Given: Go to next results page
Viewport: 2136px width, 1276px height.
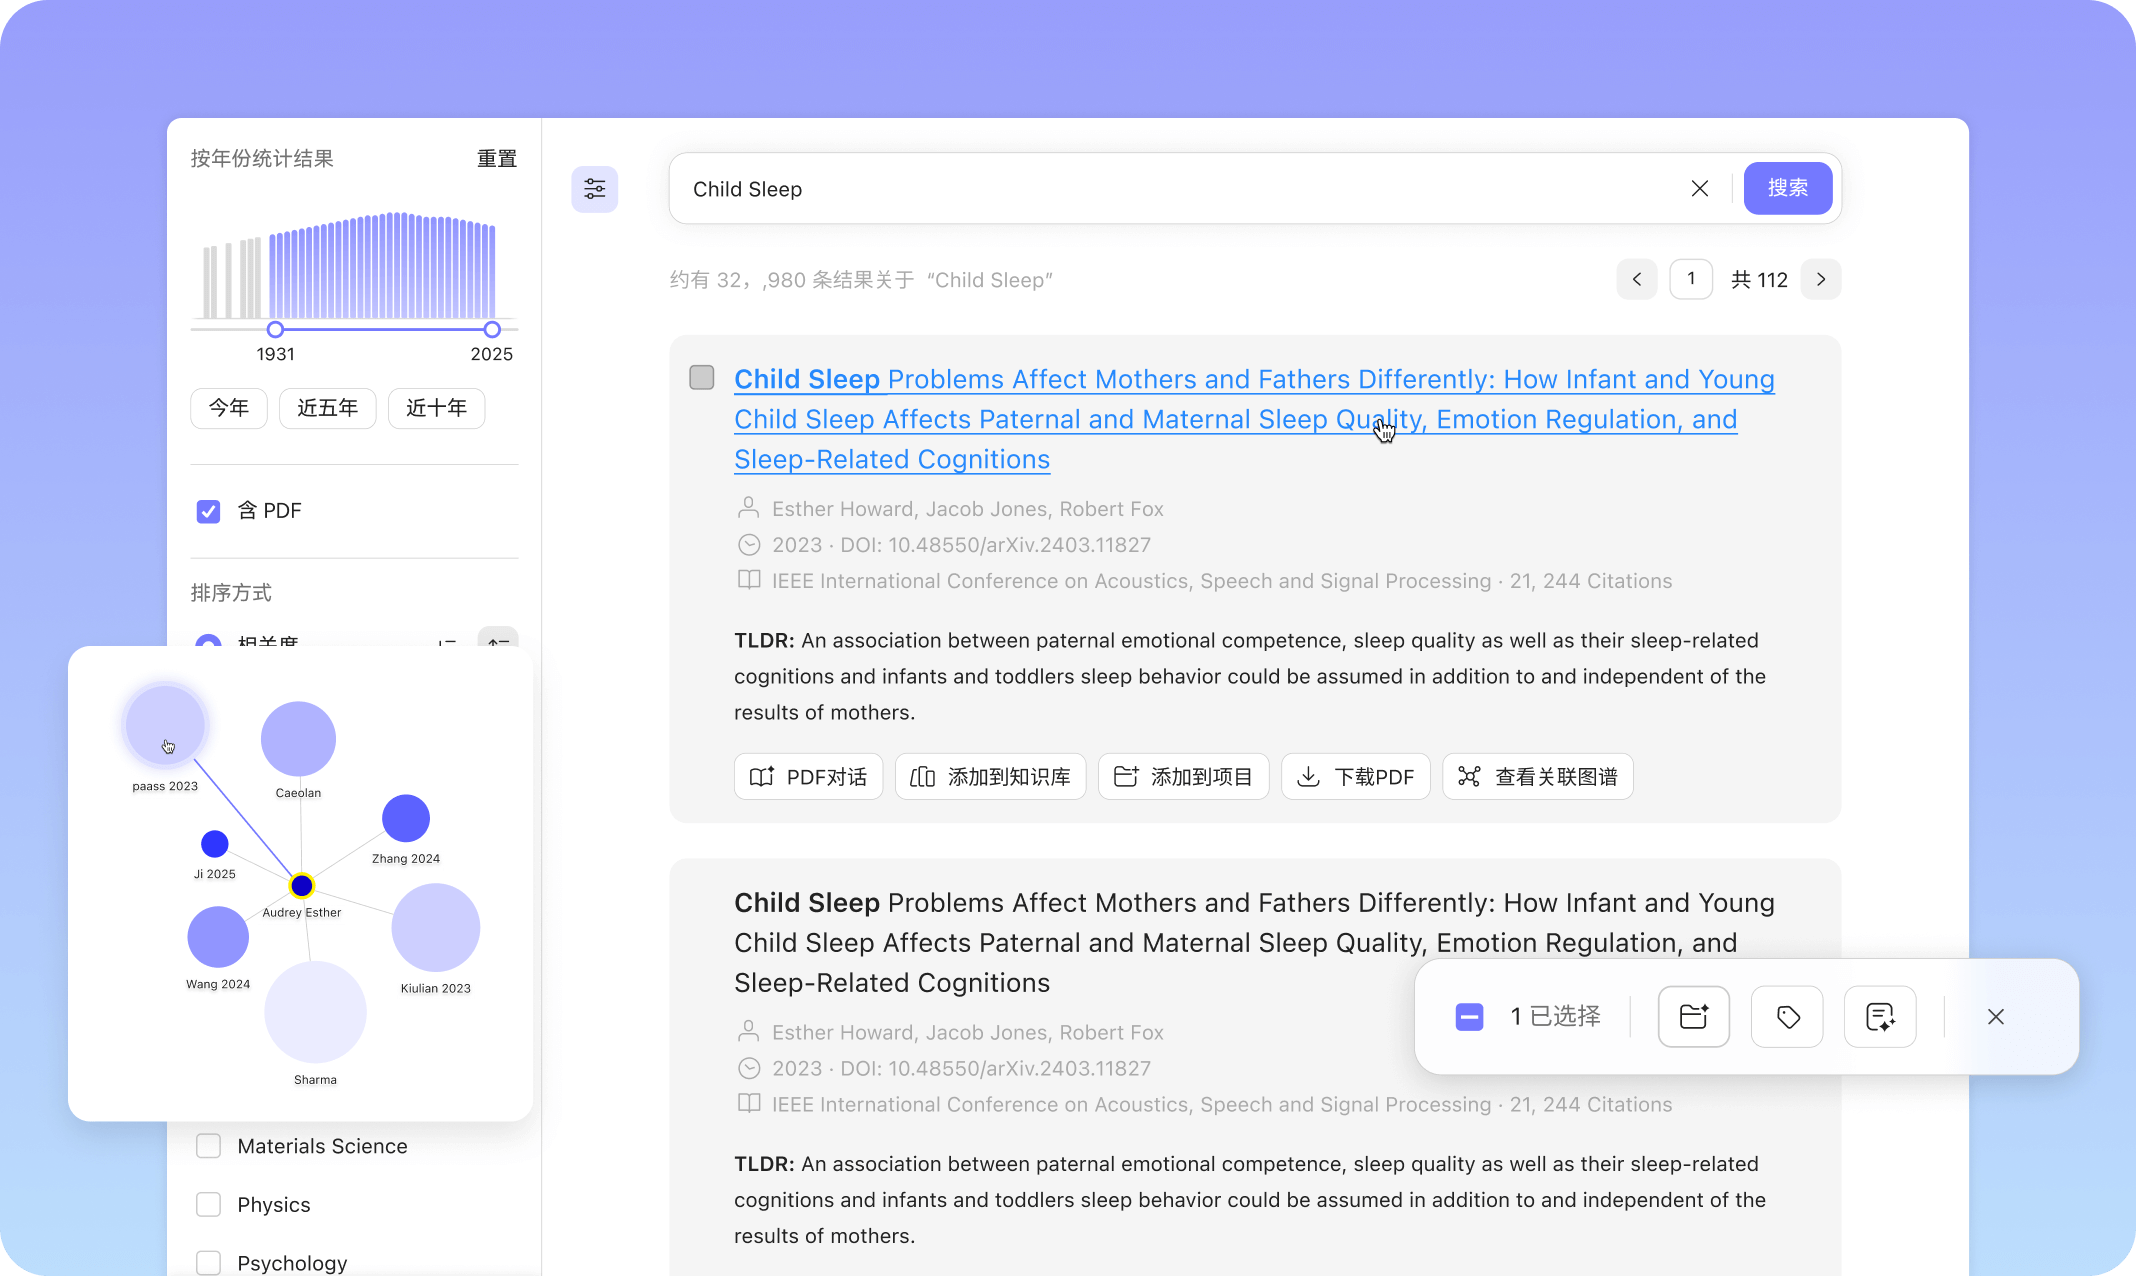Looking at the screenshot, I should (x=1820, y=280).
